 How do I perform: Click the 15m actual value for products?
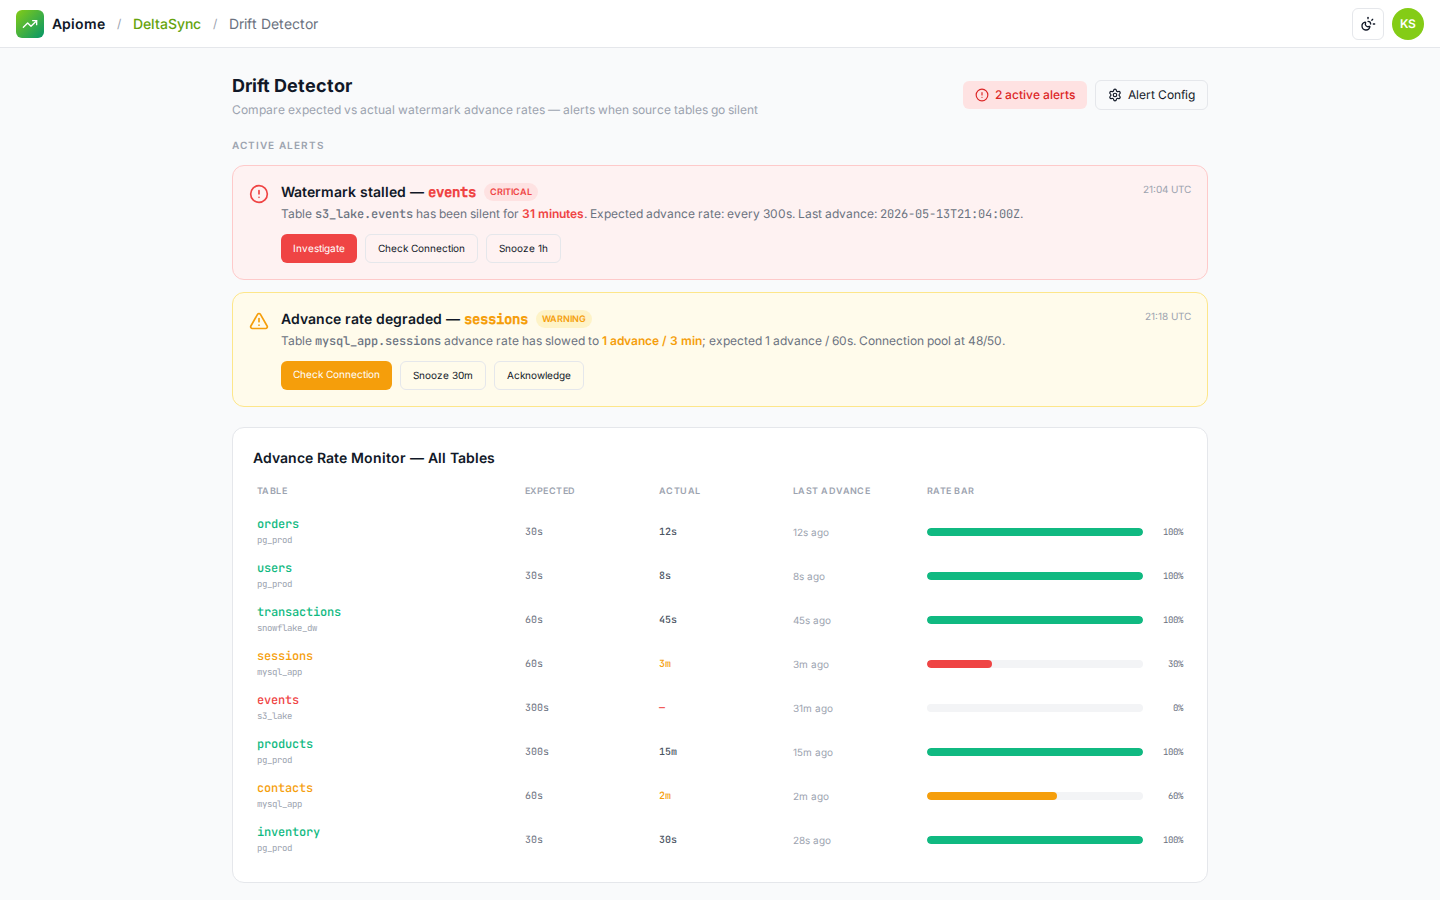(x=668, y=752)
